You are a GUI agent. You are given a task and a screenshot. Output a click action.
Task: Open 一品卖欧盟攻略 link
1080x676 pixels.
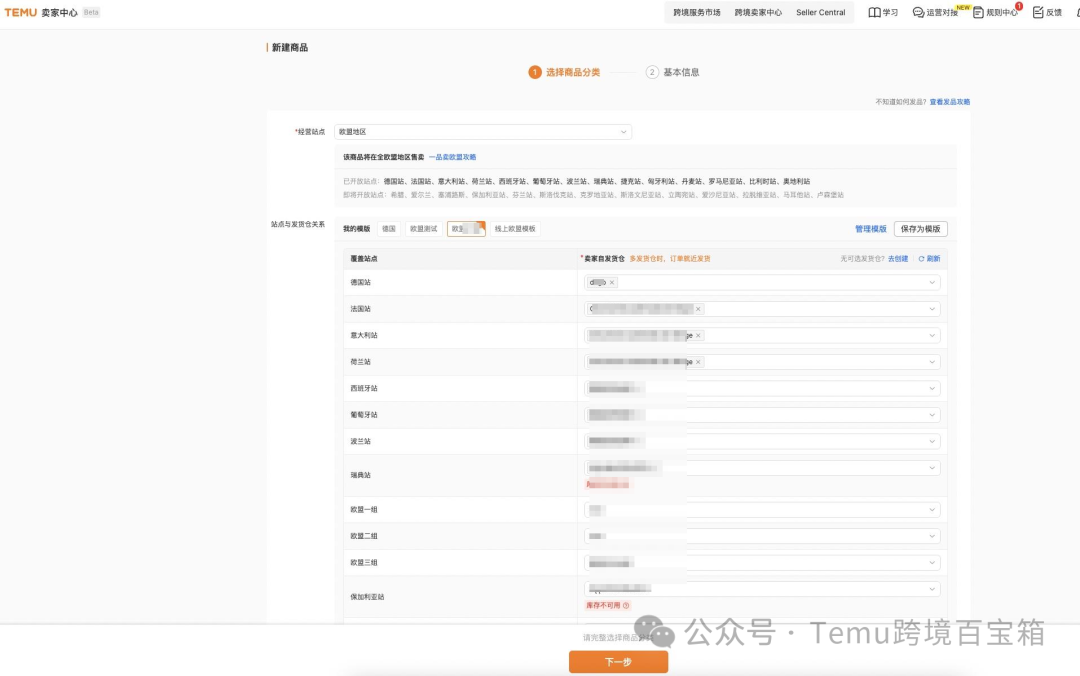pos(453,157)
